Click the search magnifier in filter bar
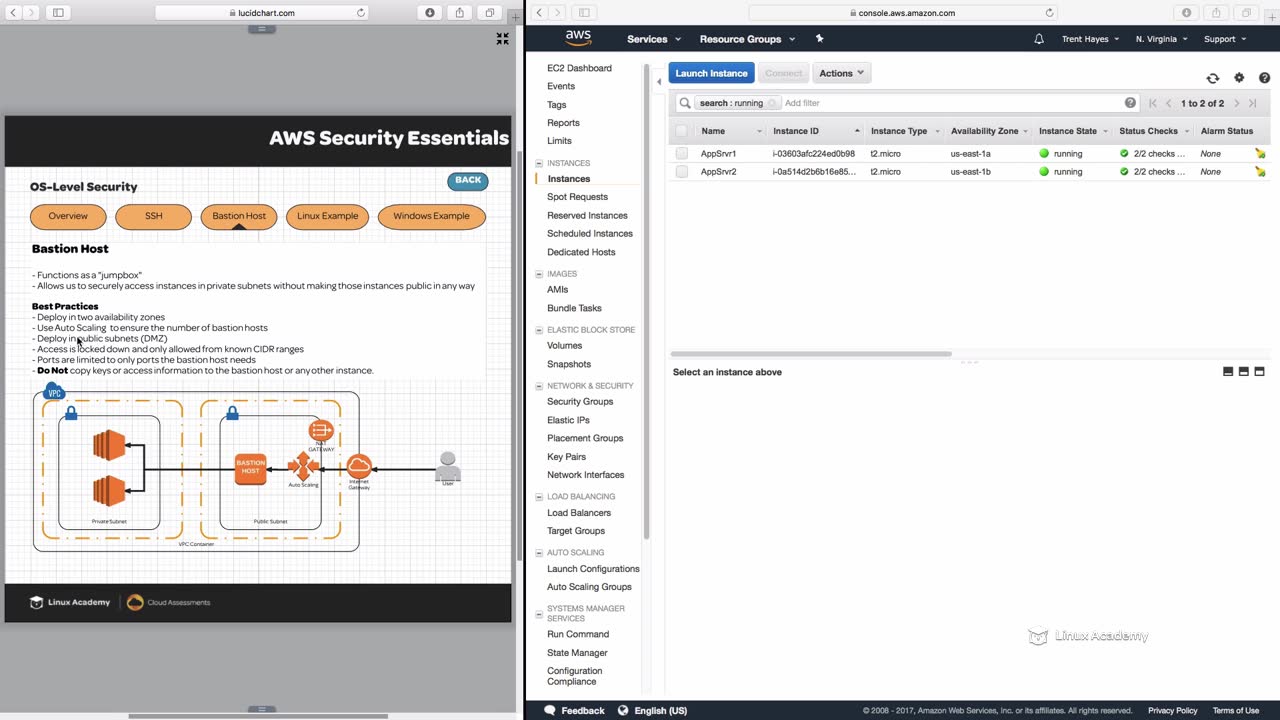The image size is (1280, 720). pos(685,103)
